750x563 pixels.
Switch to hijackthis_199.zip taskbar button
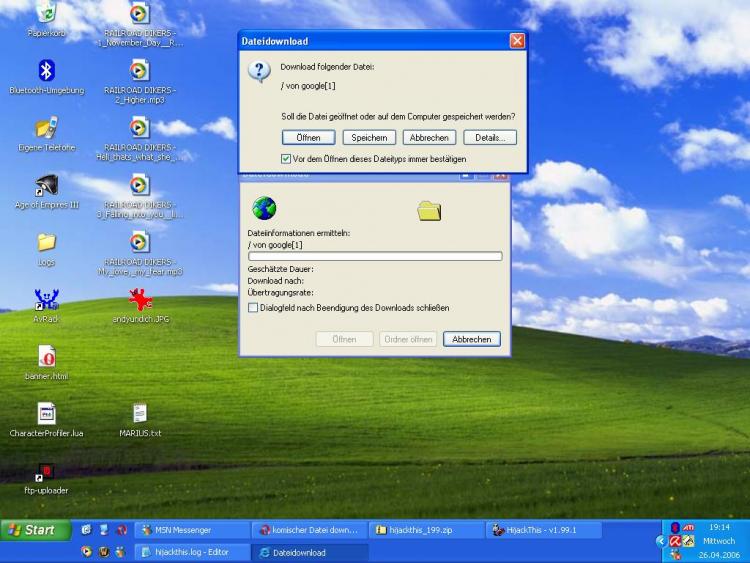click(426, 530)
